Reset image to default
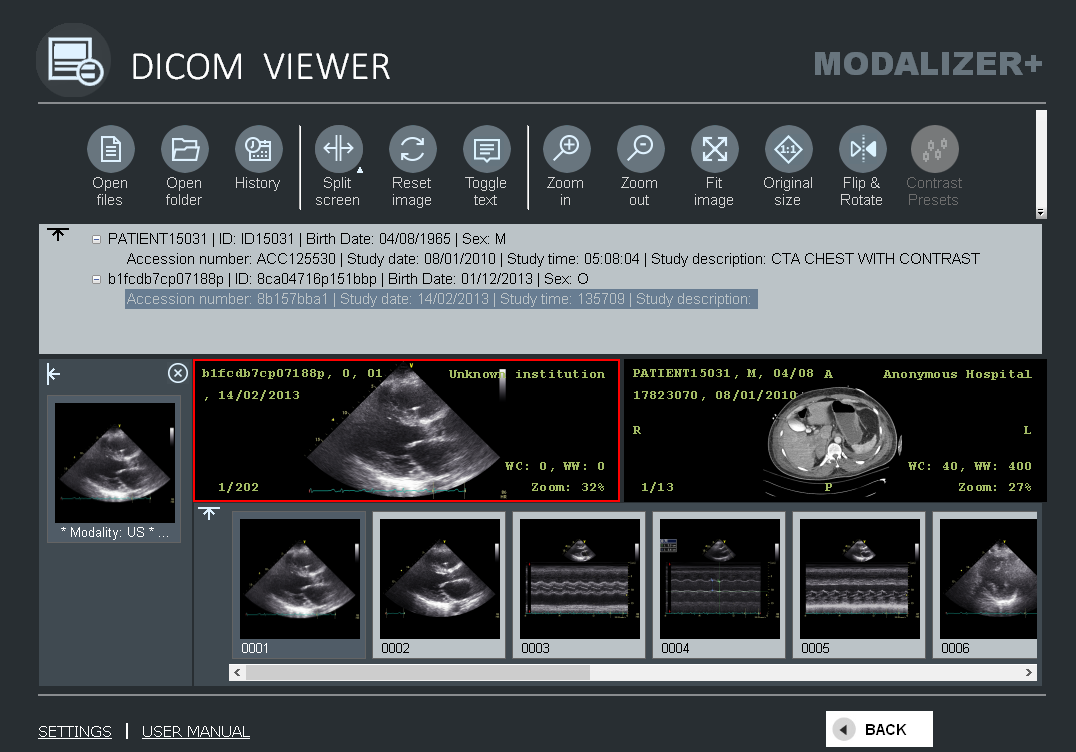 click(412, 150)
